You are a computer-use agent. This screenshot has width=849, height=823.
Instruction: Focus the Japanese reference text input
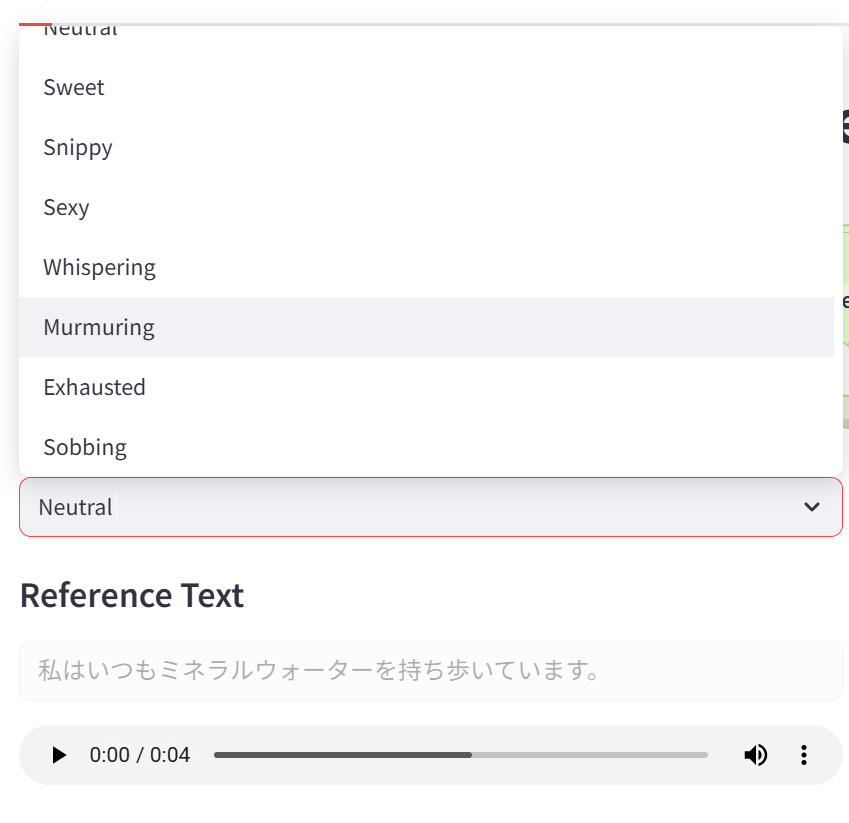430,670
